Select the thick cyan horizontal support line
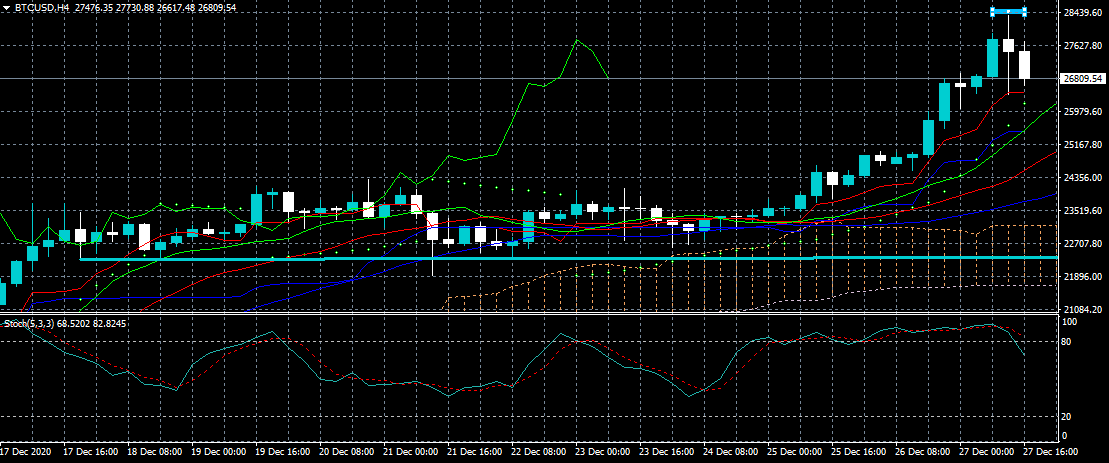The image size is (1109, 463). tap(600, 258)
